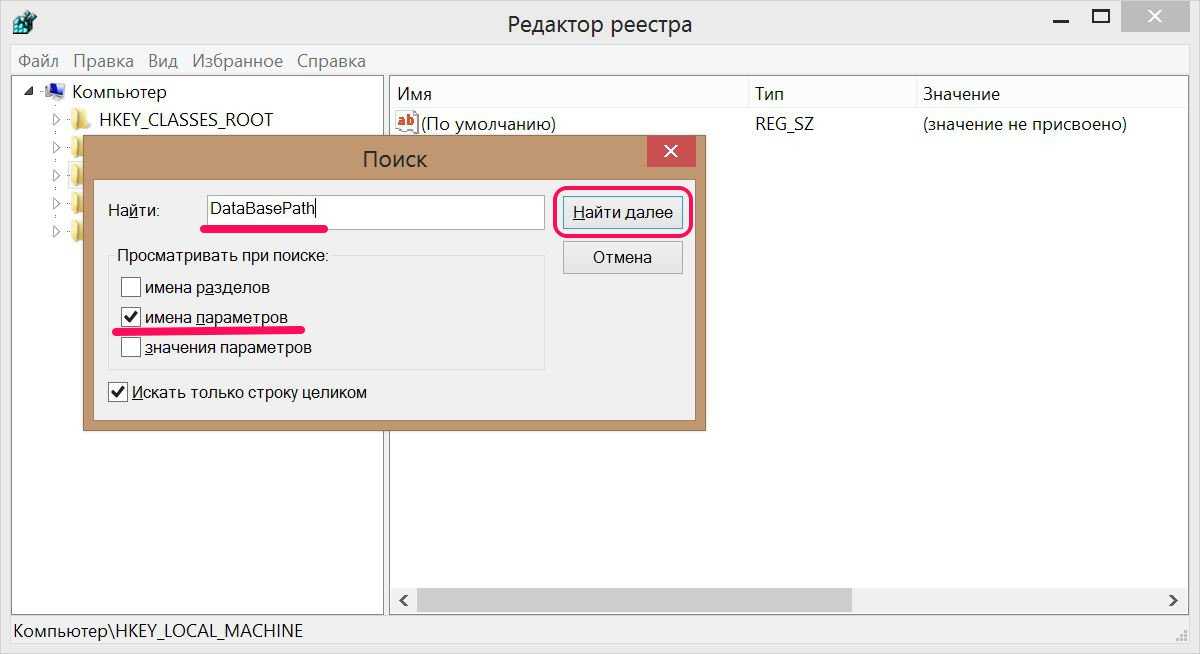Toggle Искать только строку целиком checkbox
Viewport: 1200px width, 654px height.
pos(118,392)
